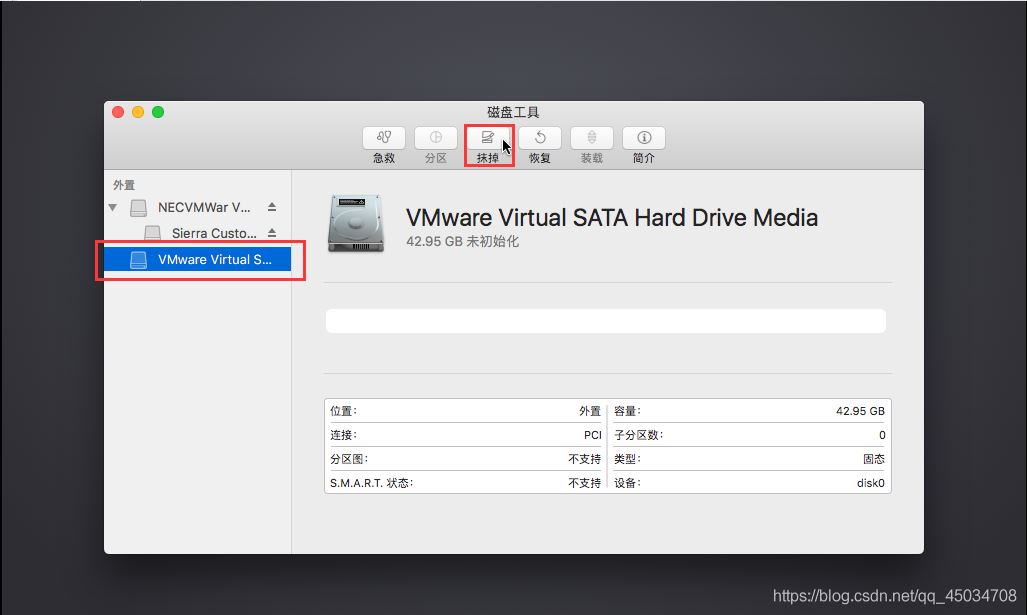Click the 磁盘工具 window title
The image size is (1027, 615).
(513, 112)
